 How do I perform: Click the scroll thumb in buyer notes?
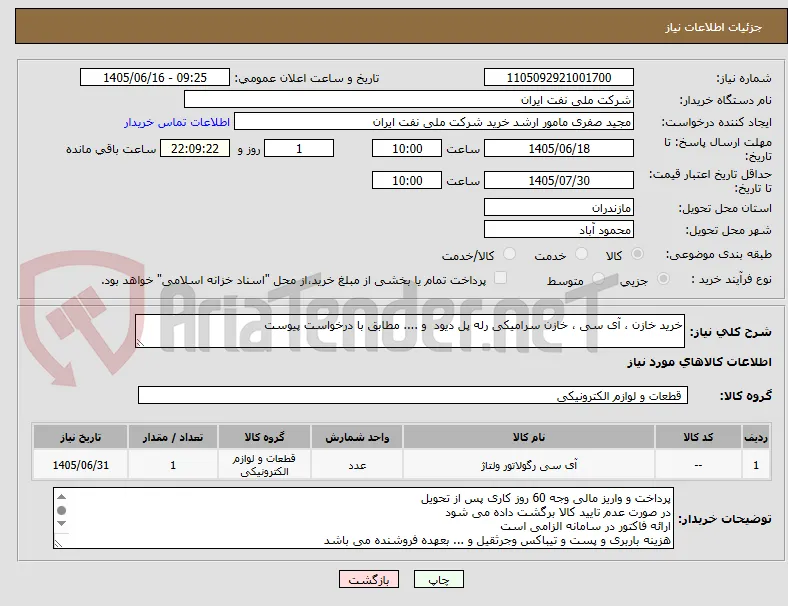tap(61, 511)
